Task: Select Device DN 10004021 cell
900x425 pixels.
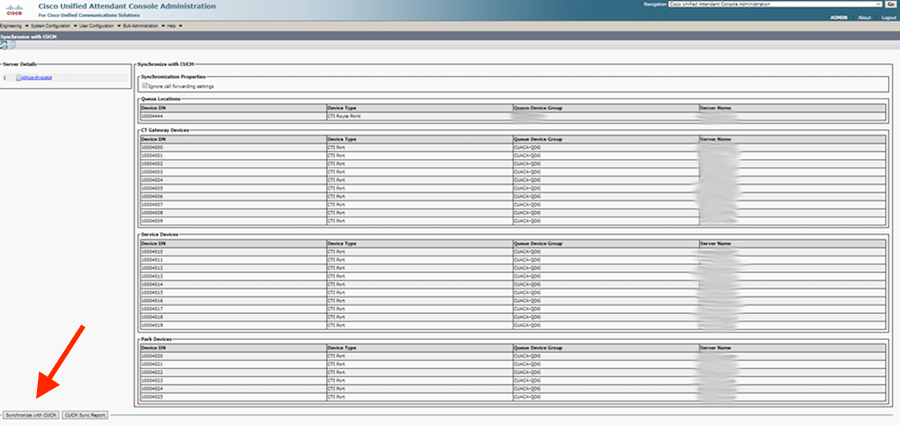Action: (x=233, y=364)
